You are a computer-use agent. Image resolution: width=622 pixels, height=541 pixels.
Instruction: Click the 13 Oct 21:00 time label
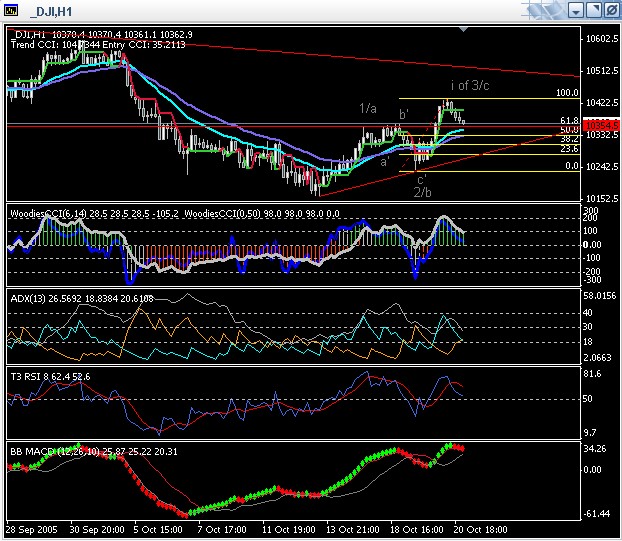point(353,529)
